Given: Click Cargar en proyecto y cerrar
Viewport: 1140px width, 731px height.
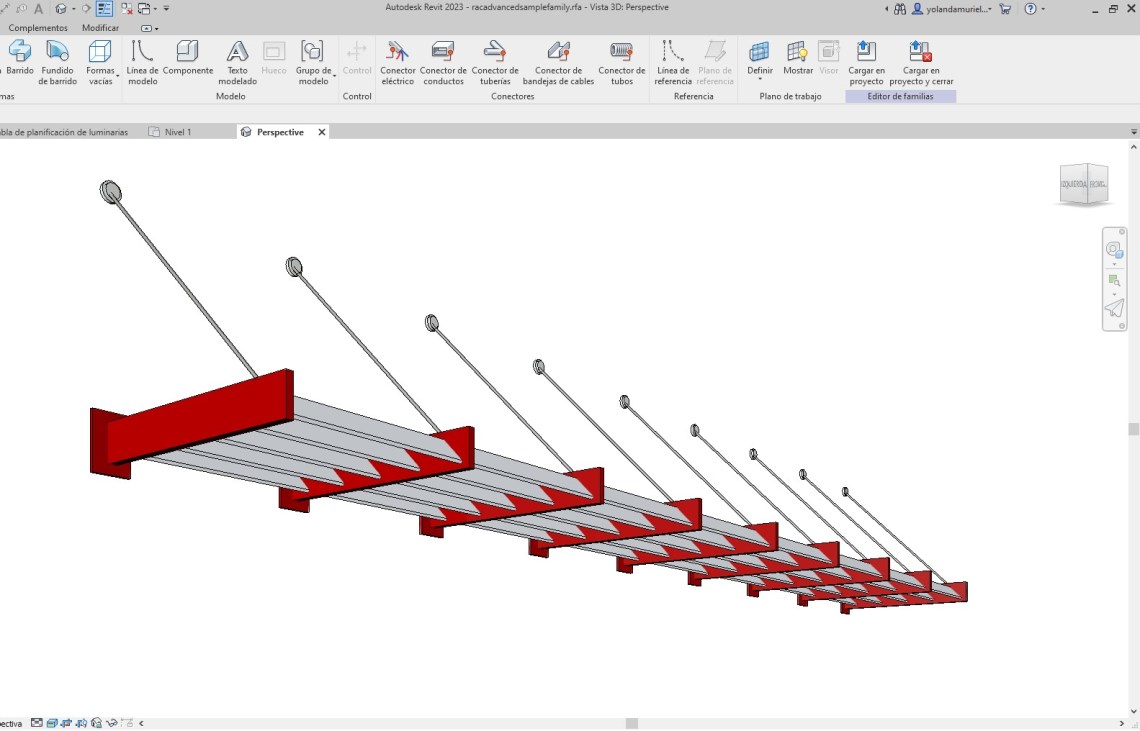Looking at the screenshot, I should tap(920, 61).
